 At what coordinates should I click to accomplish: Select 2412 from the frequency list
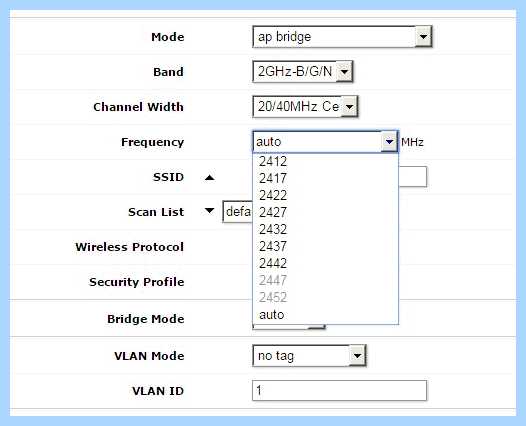325,161
